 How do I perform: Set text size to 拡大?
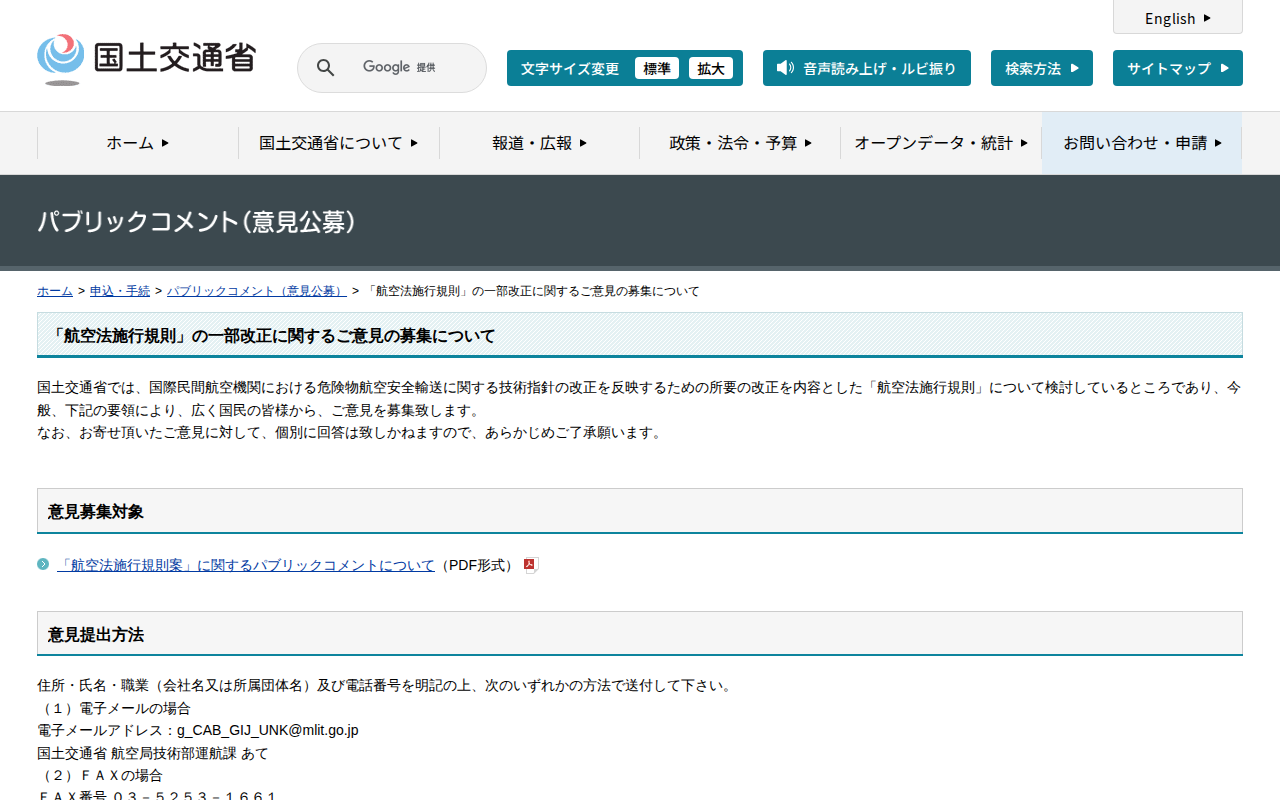tap(711, 68)
